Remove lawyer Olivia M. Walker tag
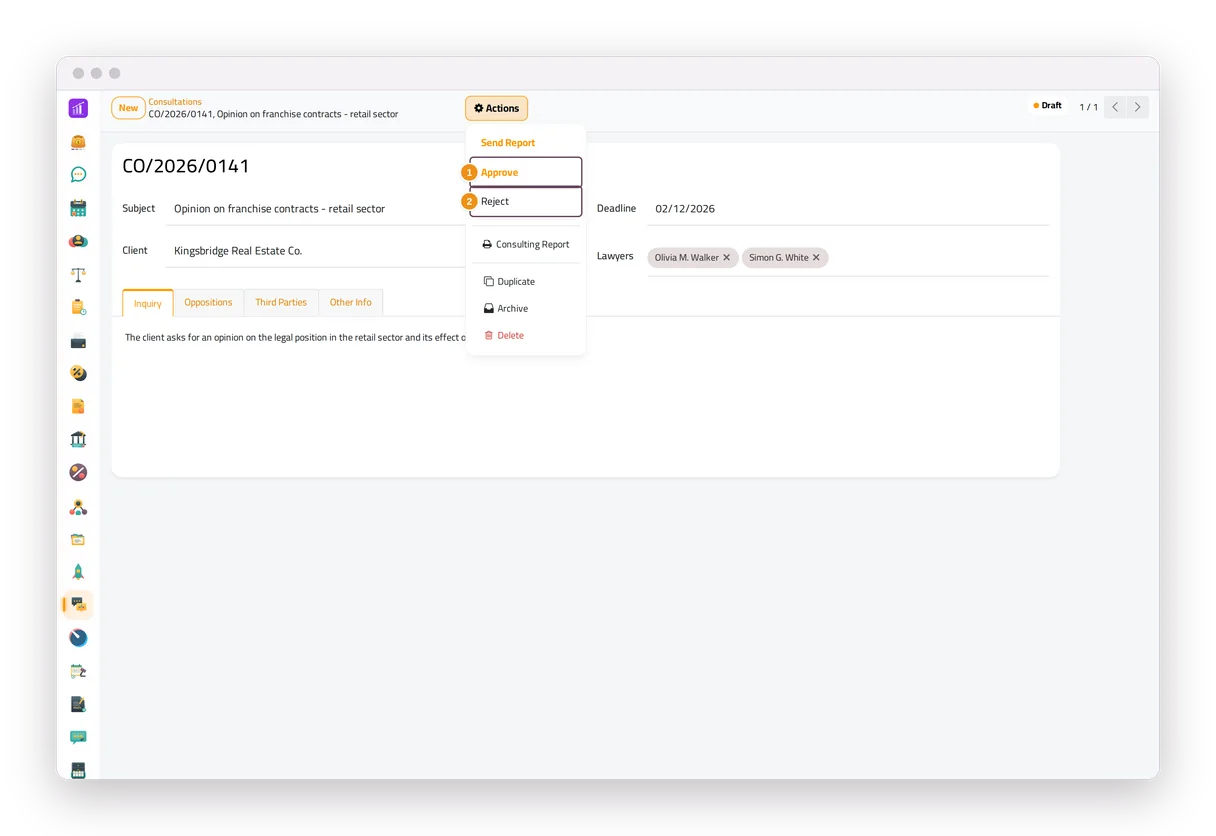 point(727,258)
